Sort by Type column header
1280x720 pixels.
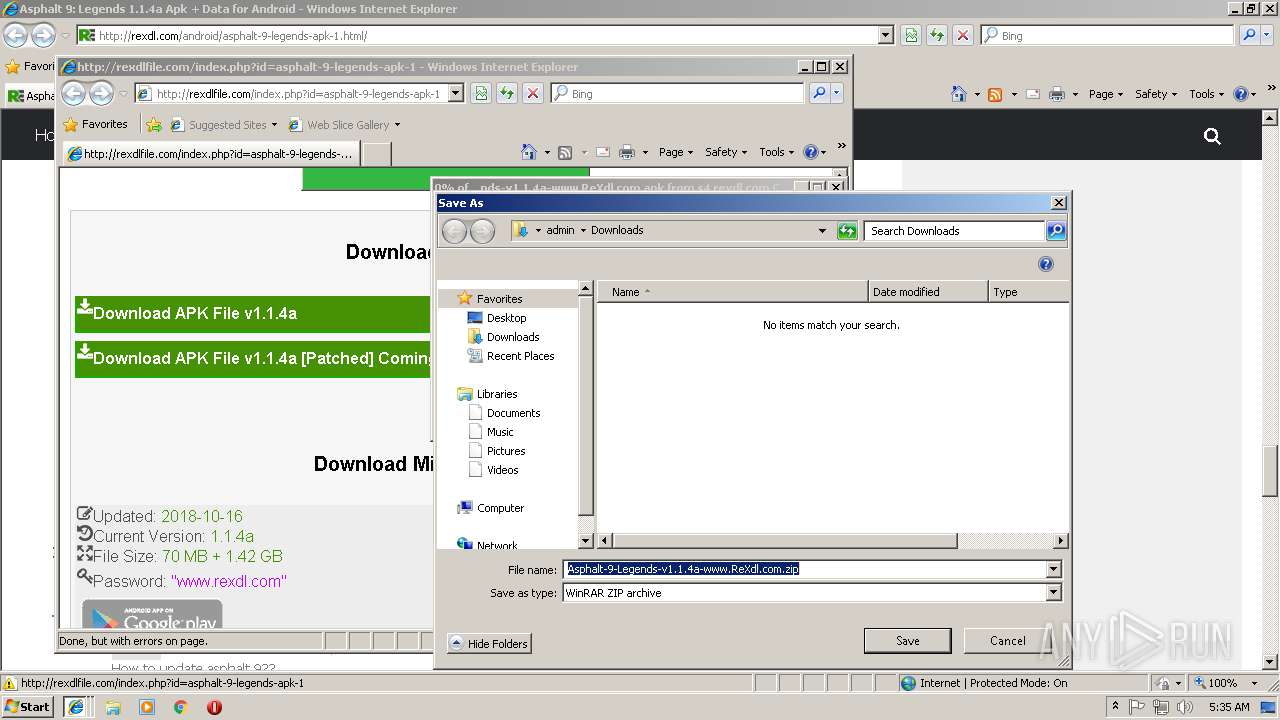[1028, 292]
